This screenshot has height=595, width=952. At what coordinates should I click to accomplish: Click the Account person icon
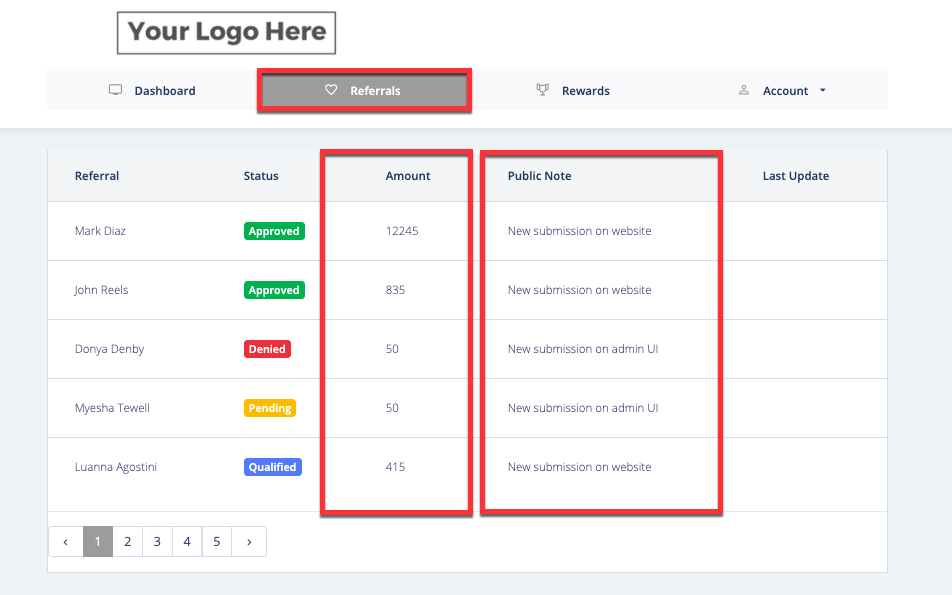744,90
